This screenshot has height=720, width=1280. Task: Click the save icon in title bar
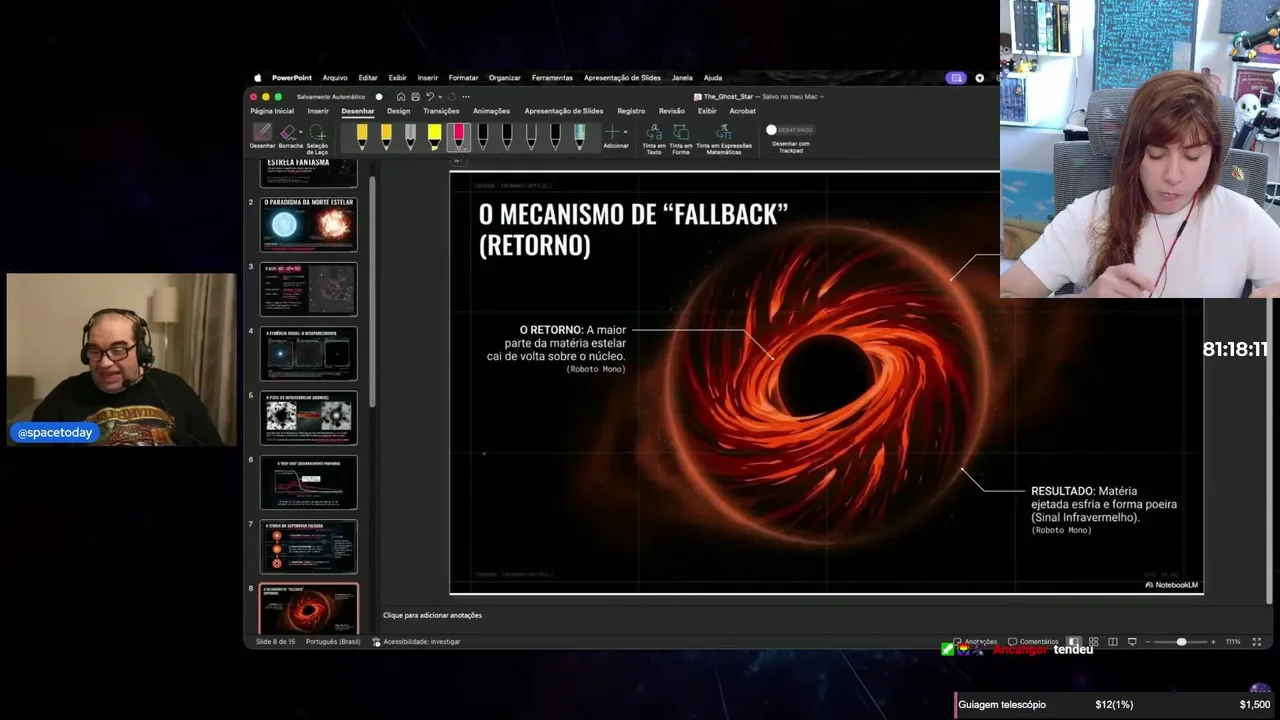coord(415,97)
